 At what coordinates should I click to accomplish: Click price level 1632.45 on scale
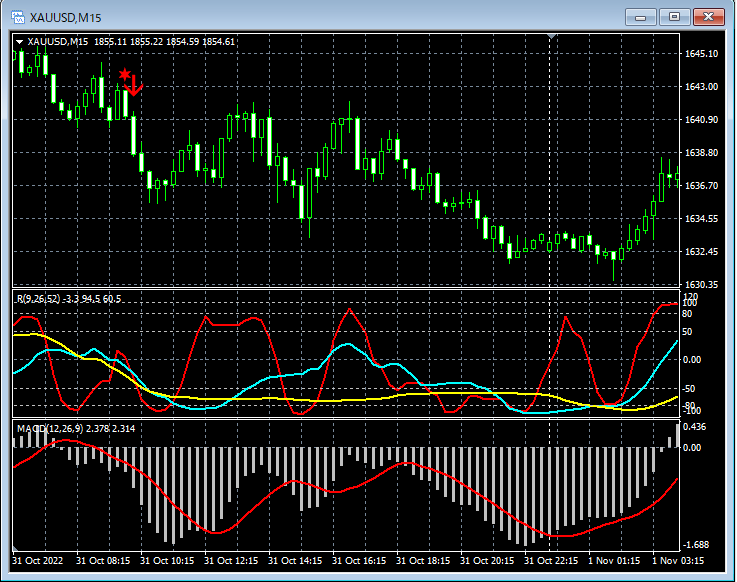(x=701, y=252)
